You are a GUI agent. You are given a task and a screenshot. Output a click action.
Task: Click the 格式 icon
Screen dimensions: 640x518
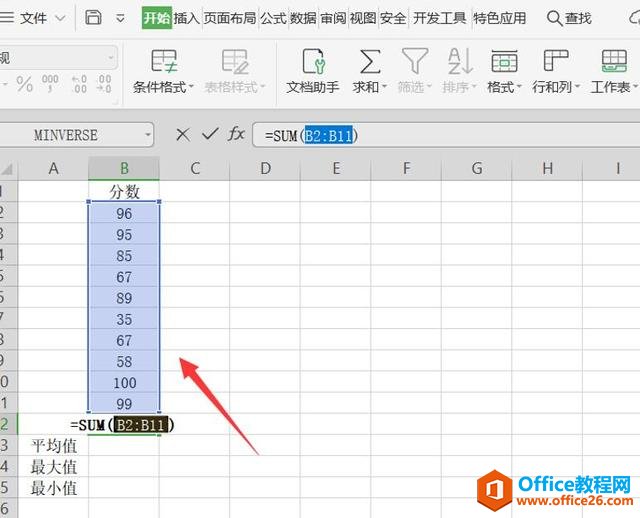click(x=504, y=61)
